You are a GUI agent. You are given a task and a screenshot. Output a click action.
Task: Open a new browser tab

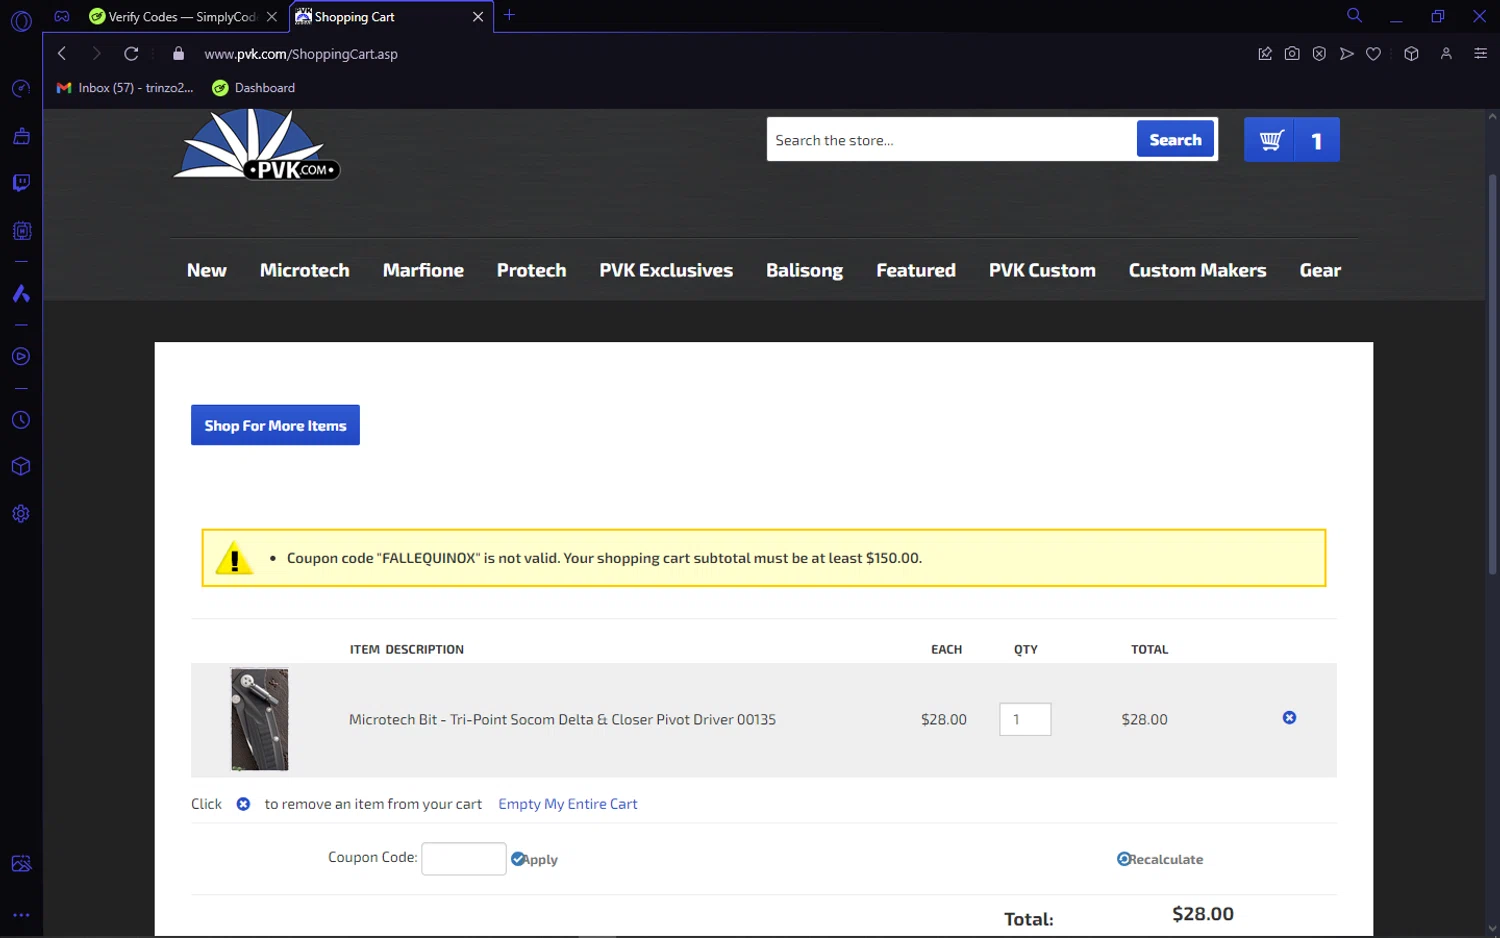(509, 15)
